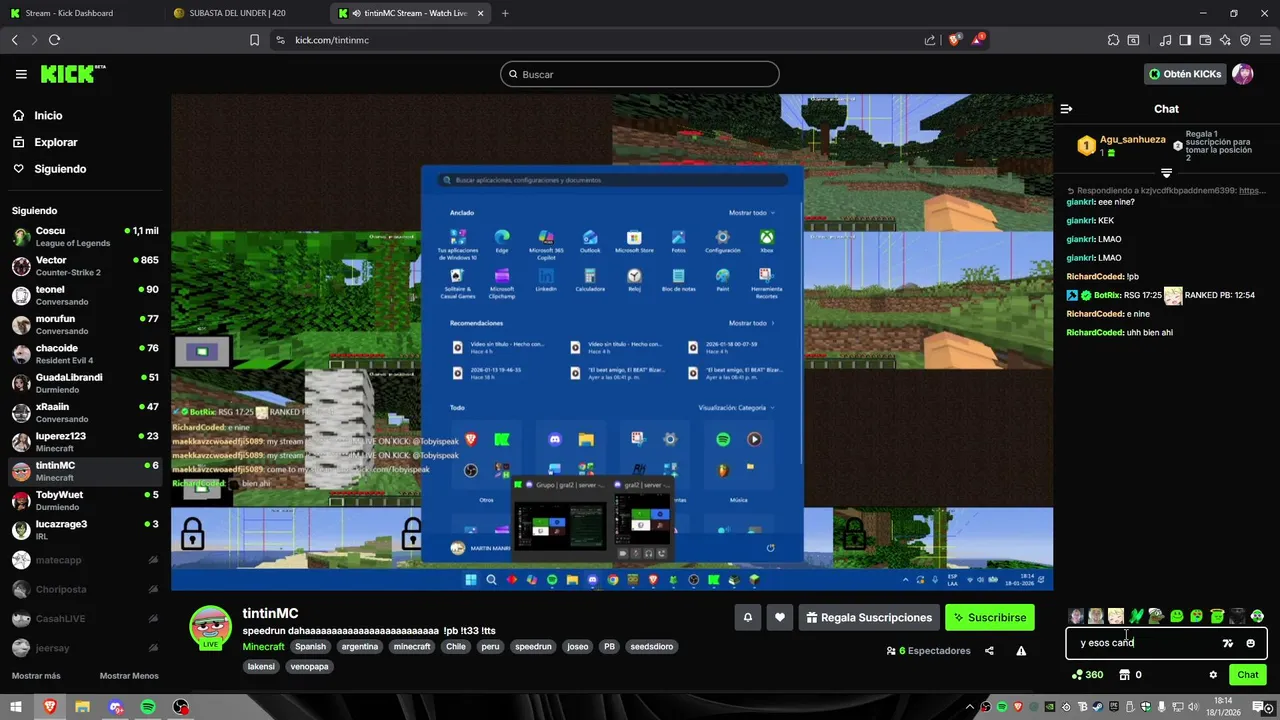
Task: Click the channel points balance 360
Action: (x=1087, y=675)
